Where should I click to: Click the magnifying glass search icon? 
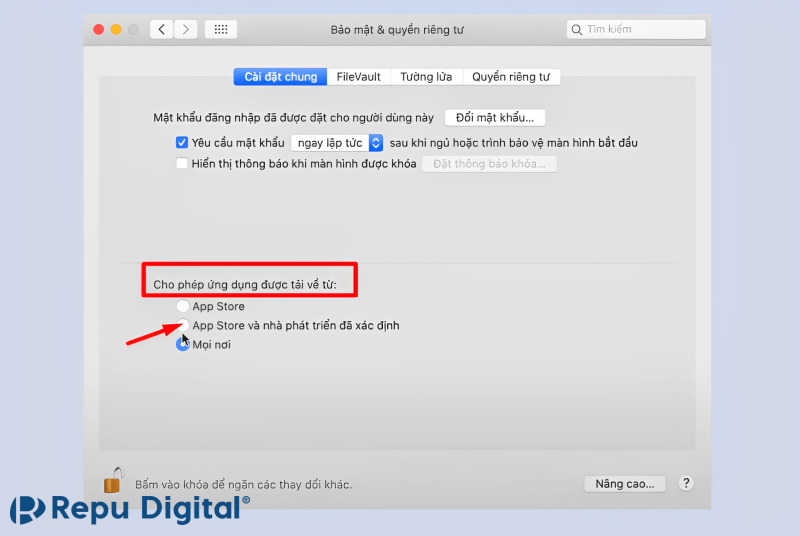click(577, 30)
